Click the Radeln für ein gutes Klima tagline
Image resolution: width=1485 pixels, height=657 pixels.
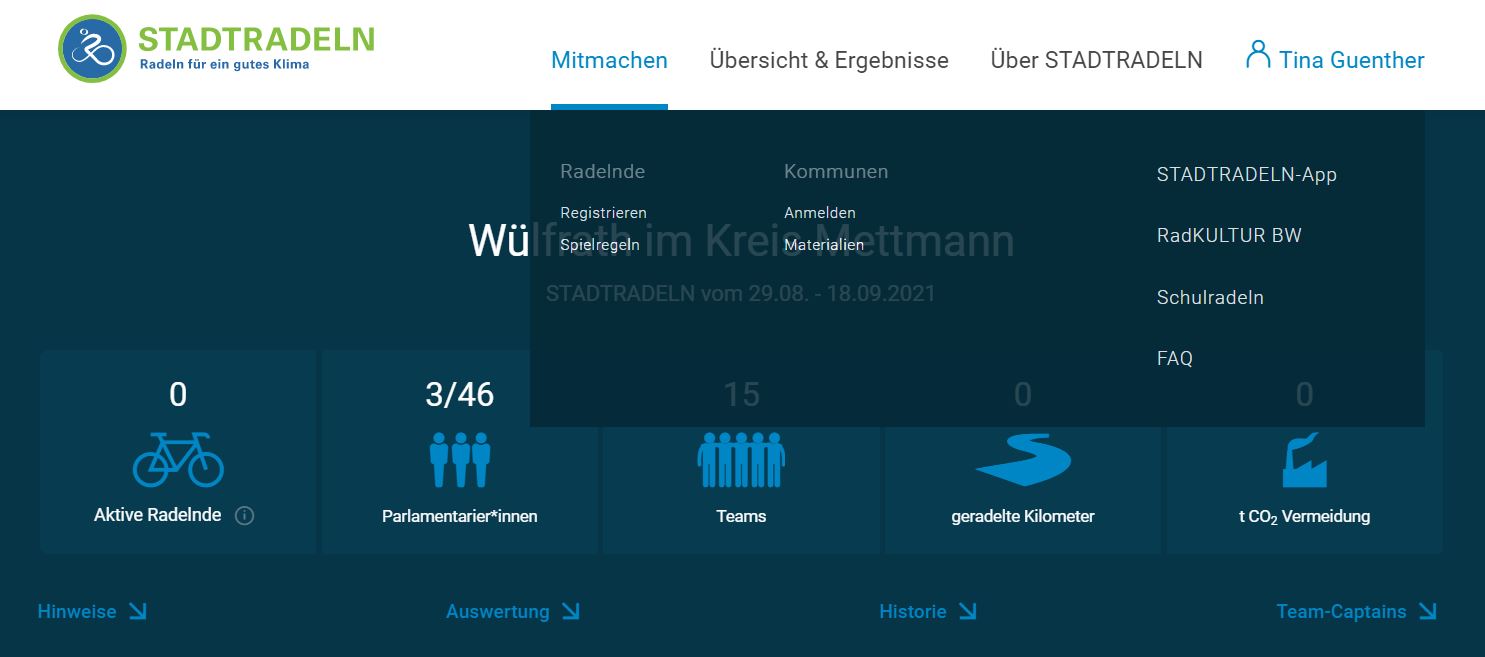coord(224,65)
